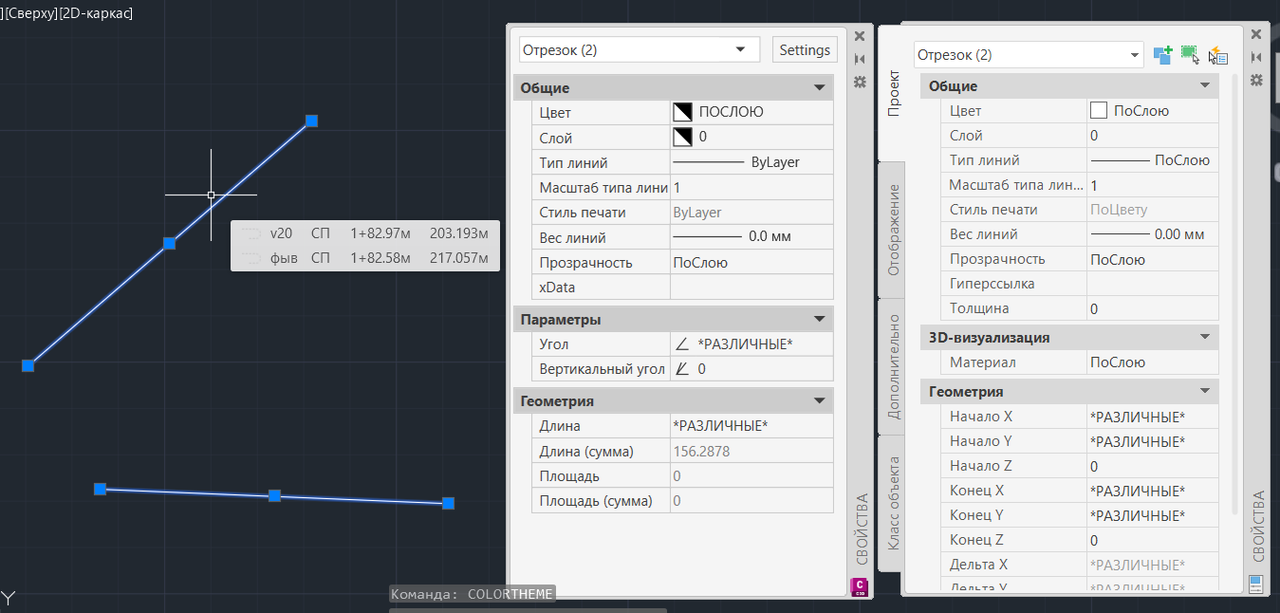Open Quick Select icon with lightning bolt

click(1217, 55)
